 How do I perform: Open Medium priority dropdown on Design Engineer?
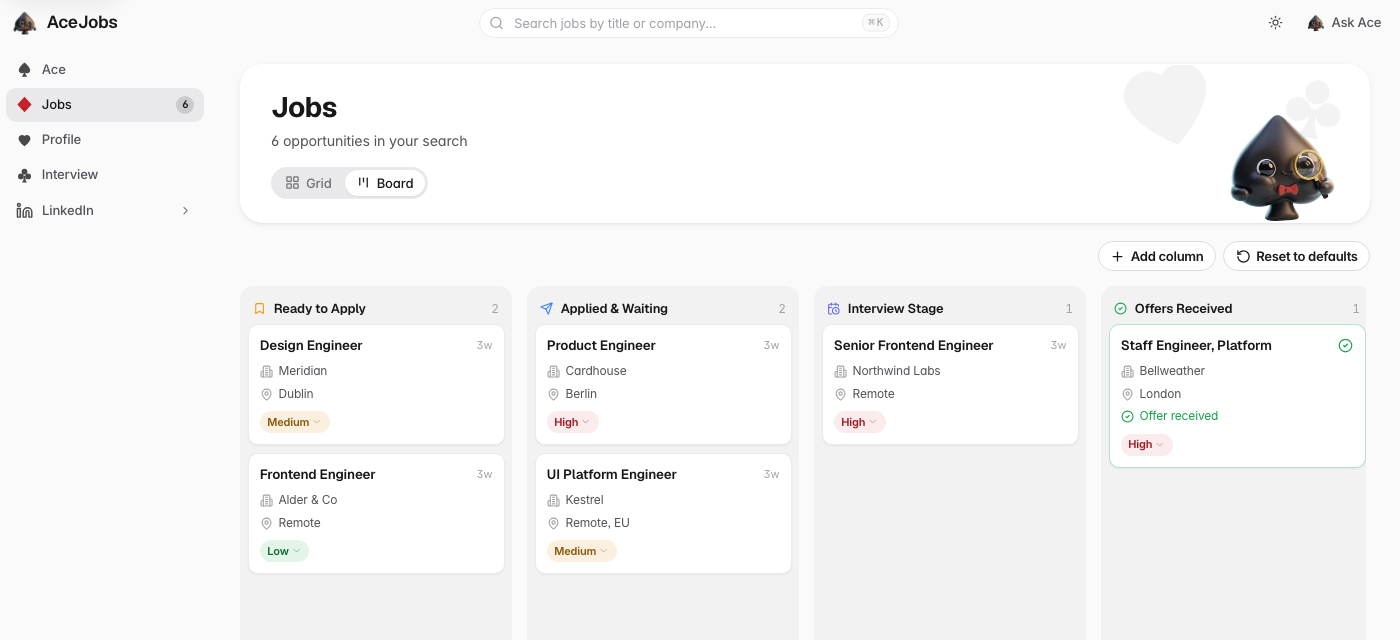tap(295, 422)
